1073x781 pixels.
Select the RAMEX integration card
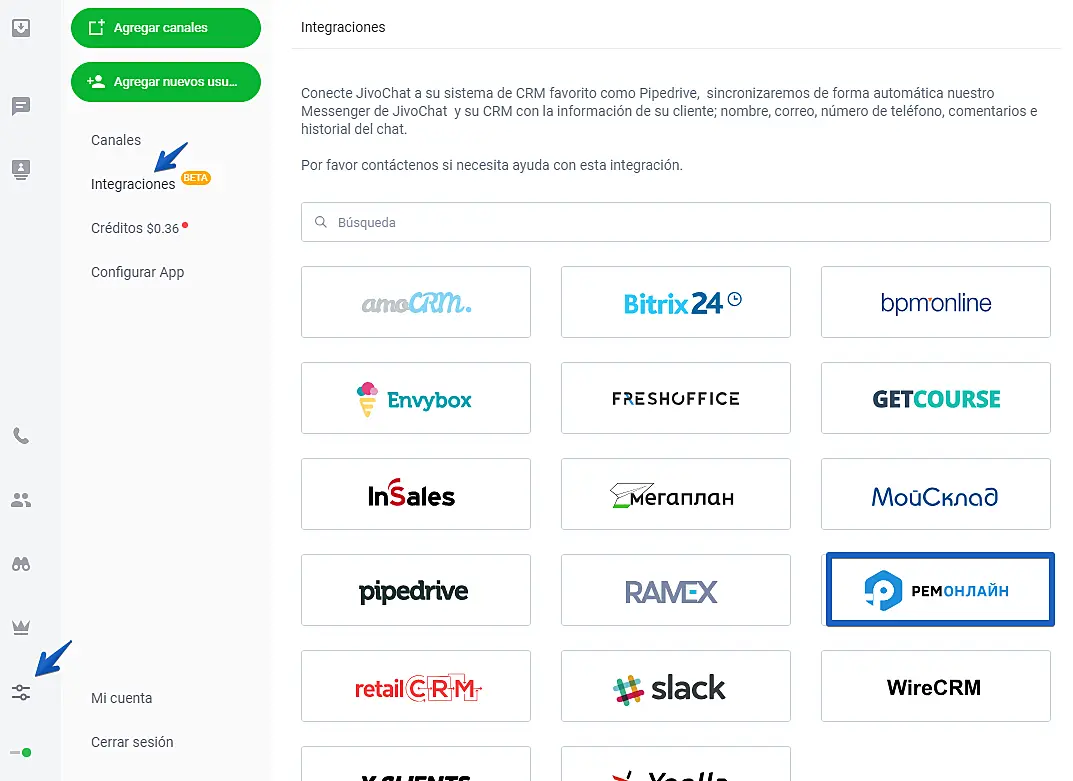coord(675,589)
